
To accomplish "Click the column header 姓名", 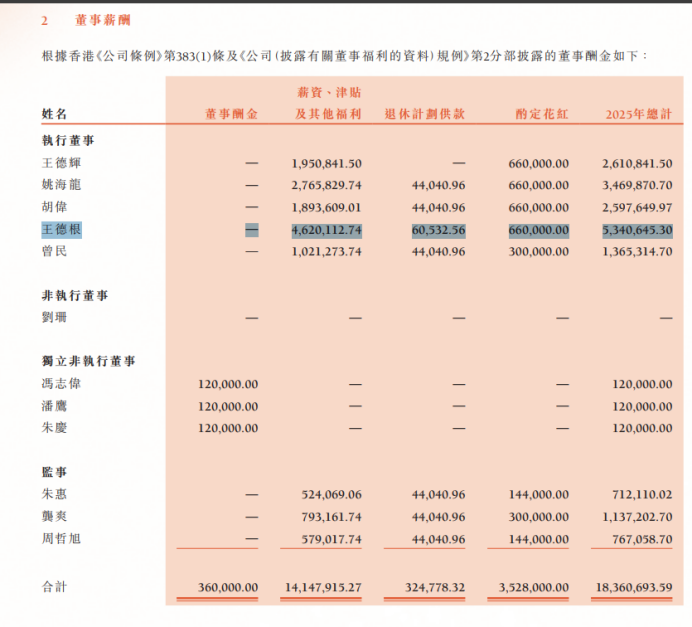I will coord(54,114).
